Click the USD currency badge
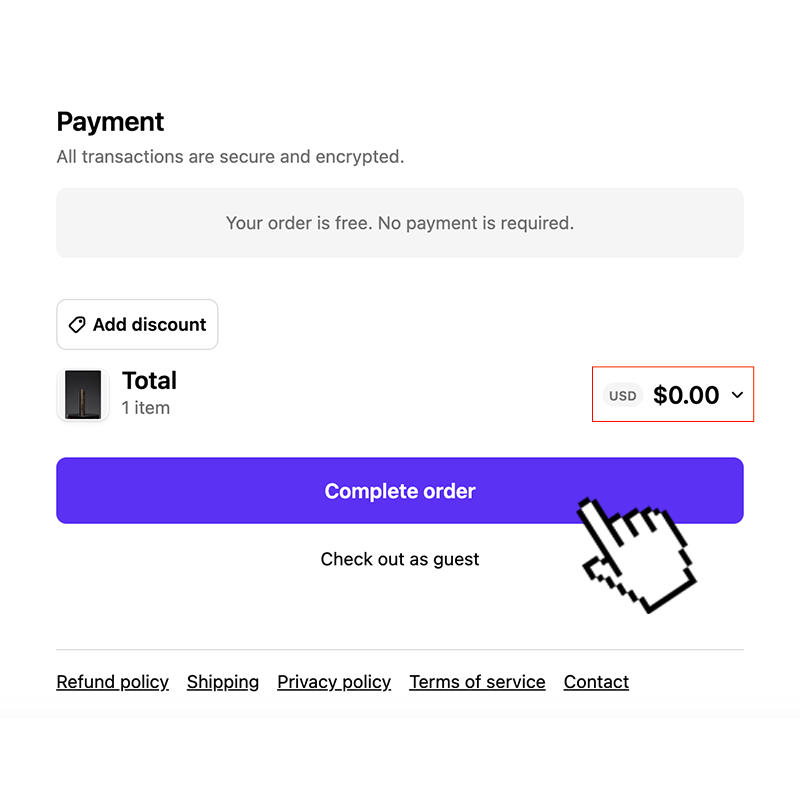This screenshot has width=800, height=800. click(x=622, y=396)
